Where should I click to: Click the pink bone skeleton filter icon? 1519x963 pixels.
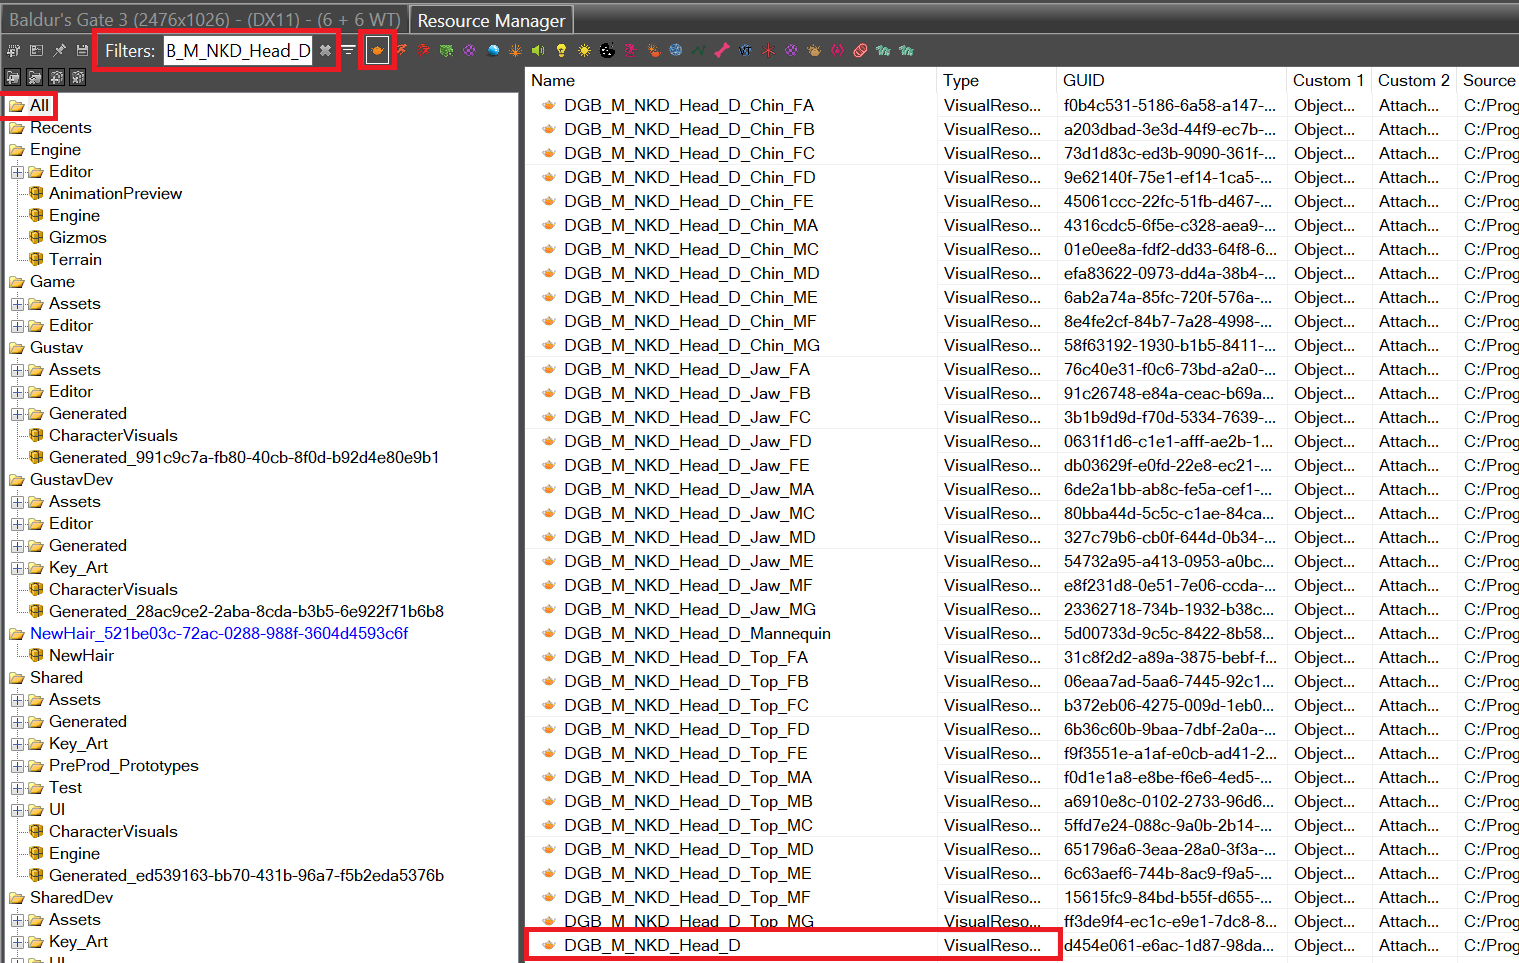coord(722,50)
